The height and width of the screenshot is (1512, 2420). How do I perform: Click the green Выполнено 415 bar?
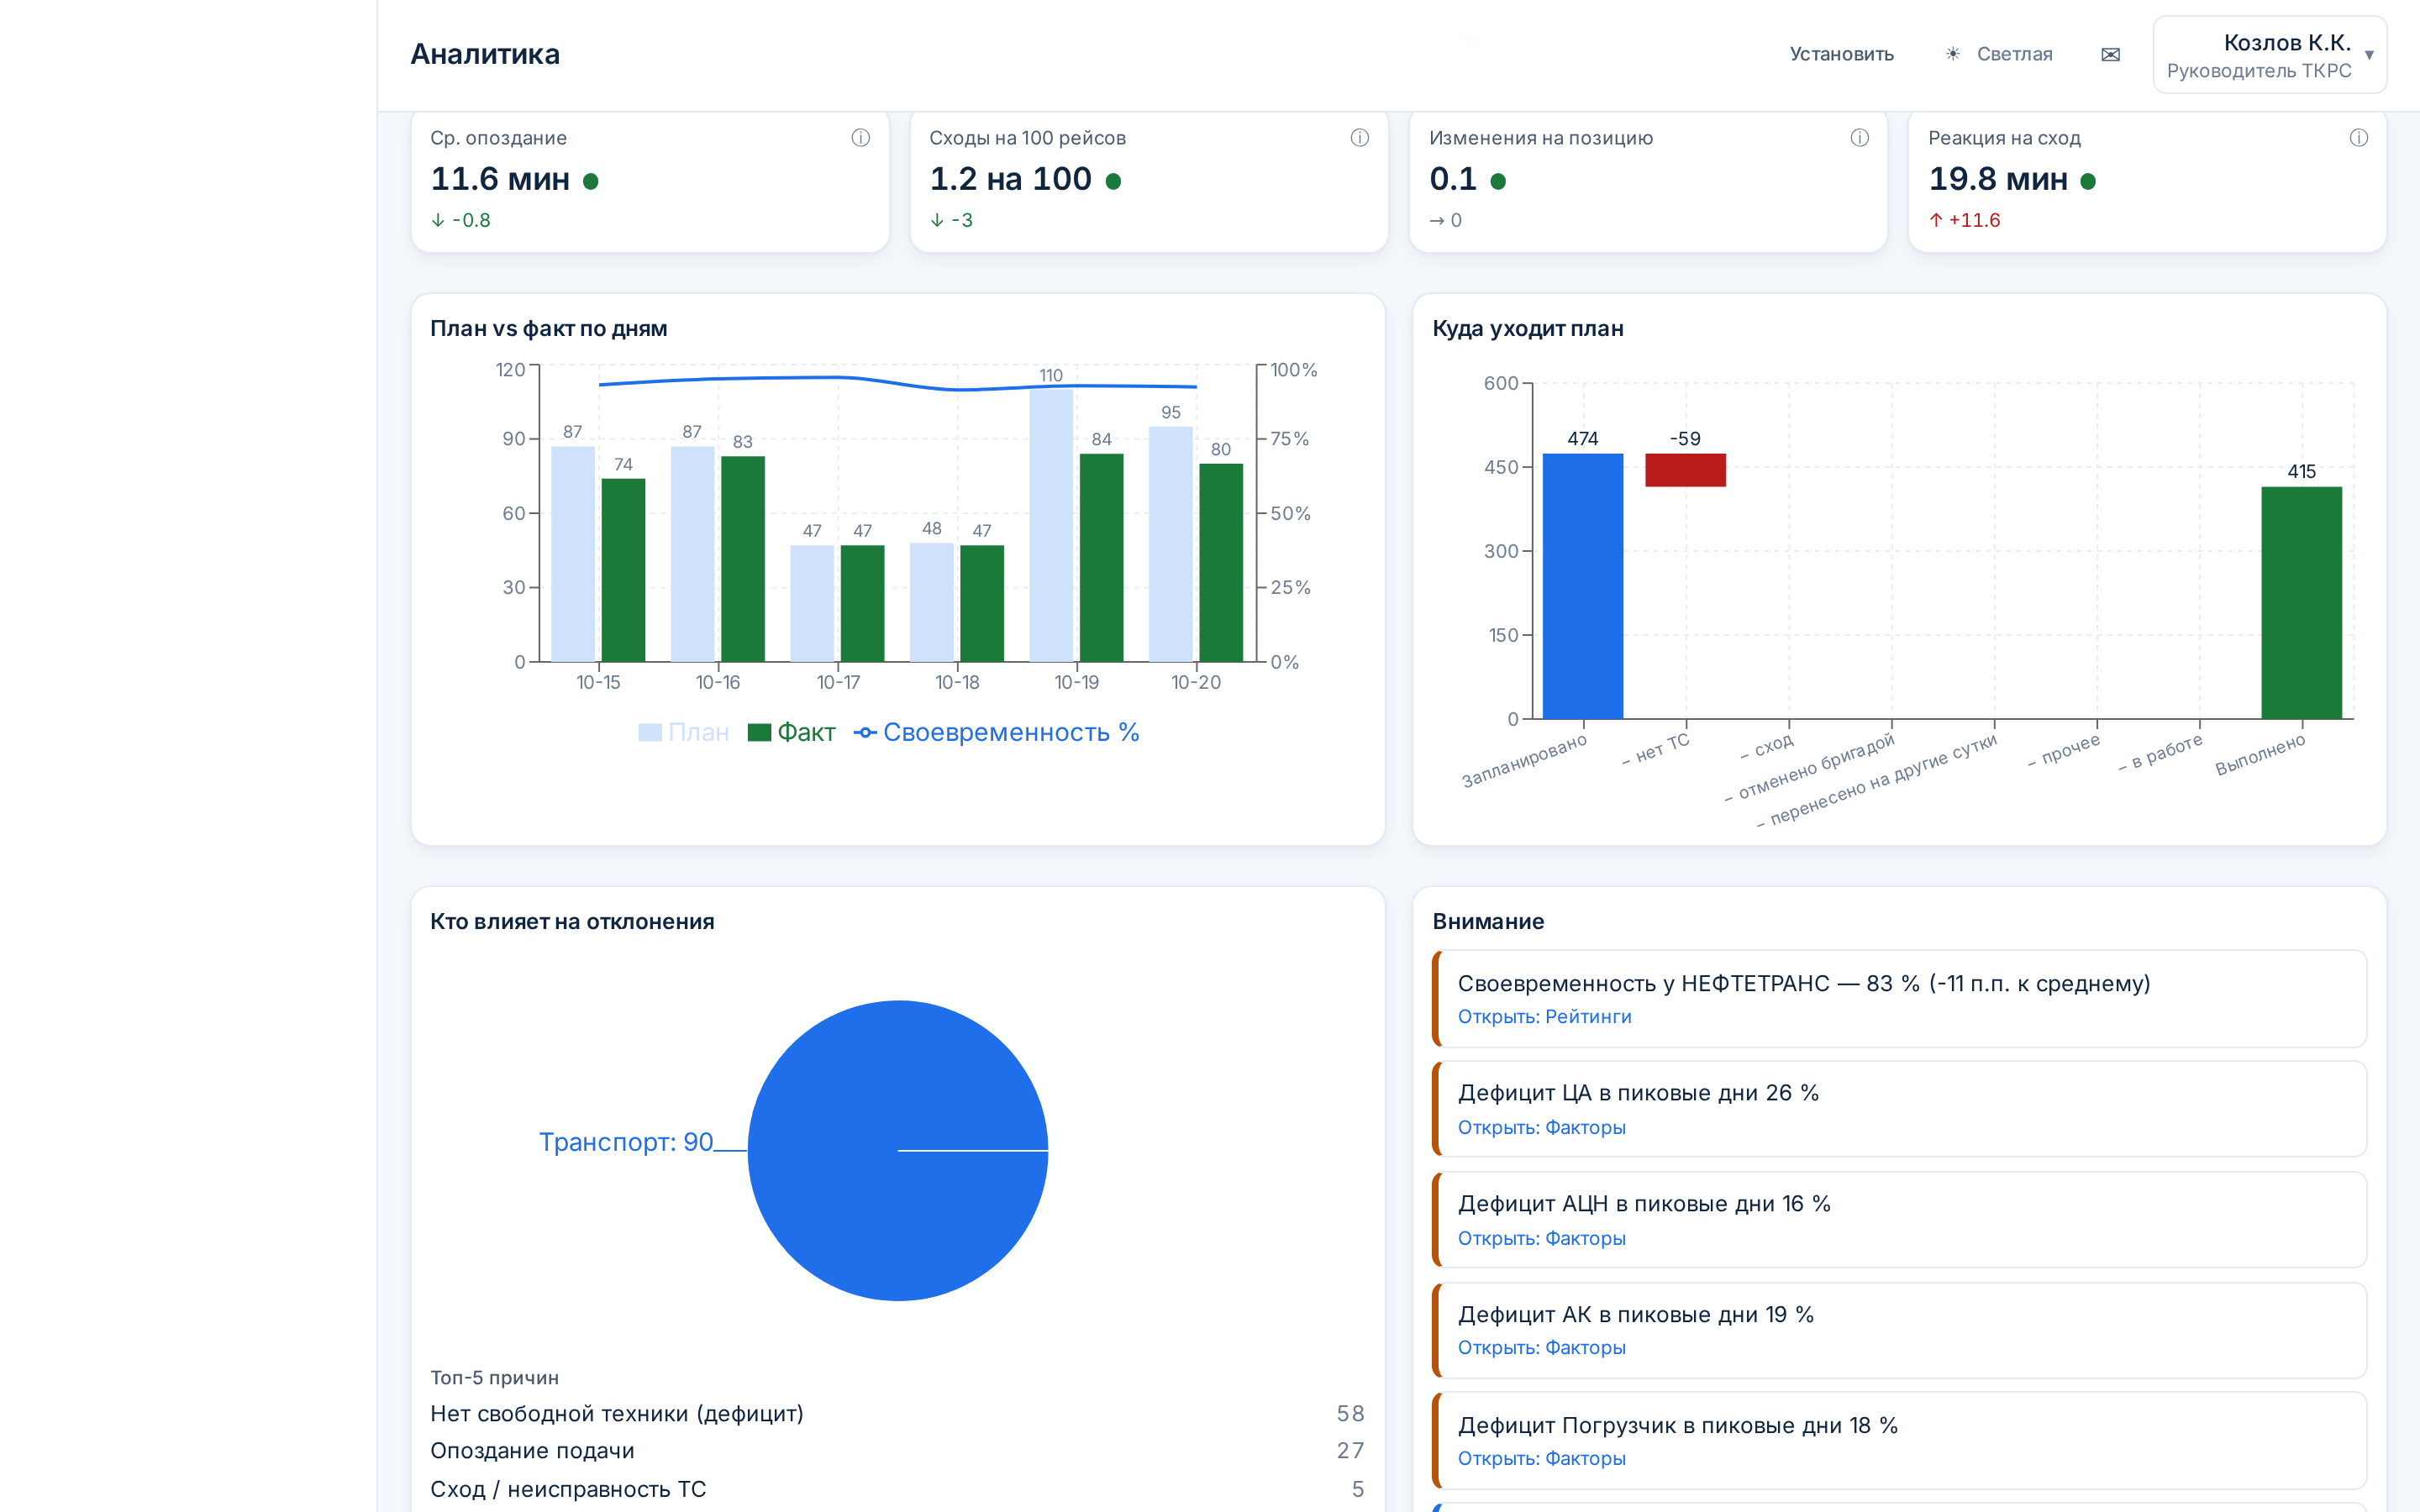click(2302, 603)
